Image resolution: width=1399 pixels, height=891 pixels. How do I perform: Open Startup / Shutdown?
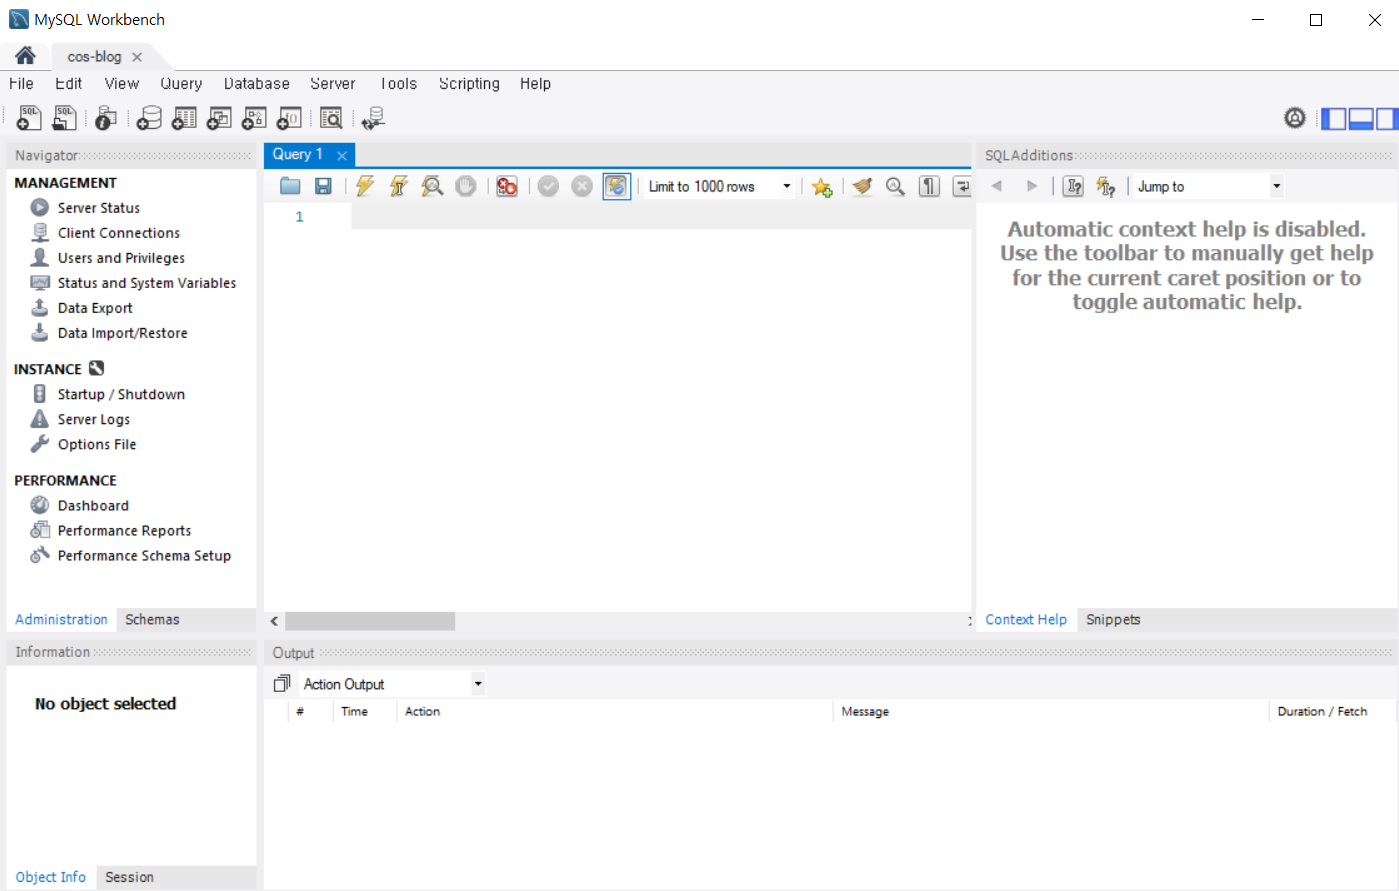121,394
